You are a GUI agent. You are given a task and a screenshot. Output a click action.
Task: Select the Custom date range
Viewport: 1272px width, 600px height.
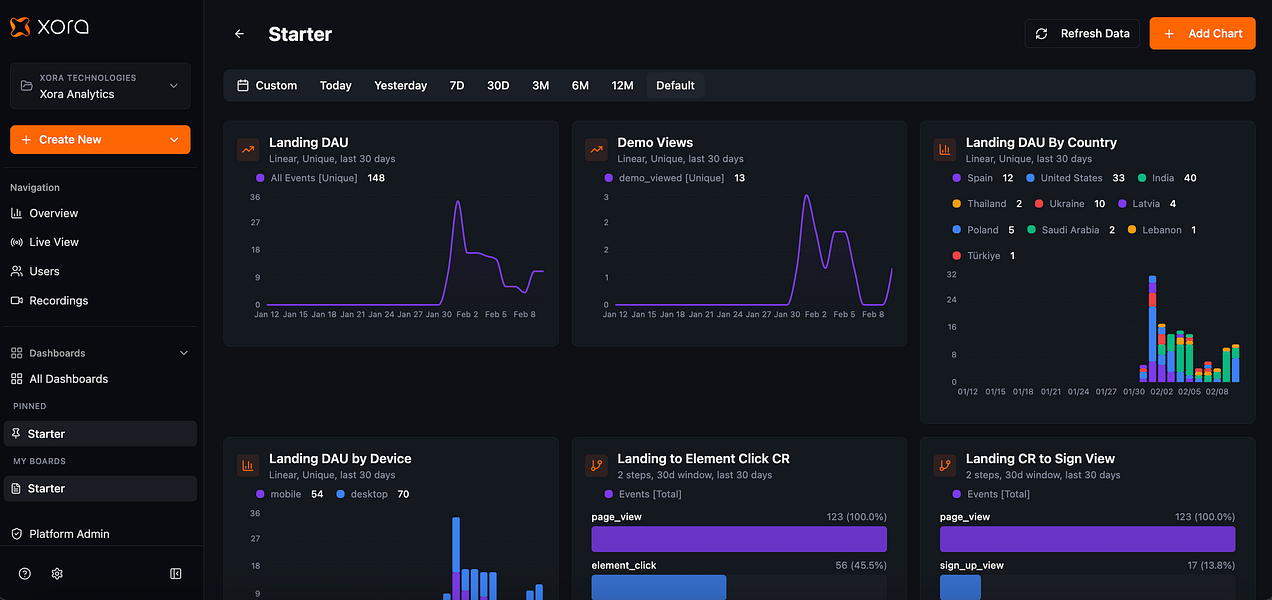click(267, 86)
